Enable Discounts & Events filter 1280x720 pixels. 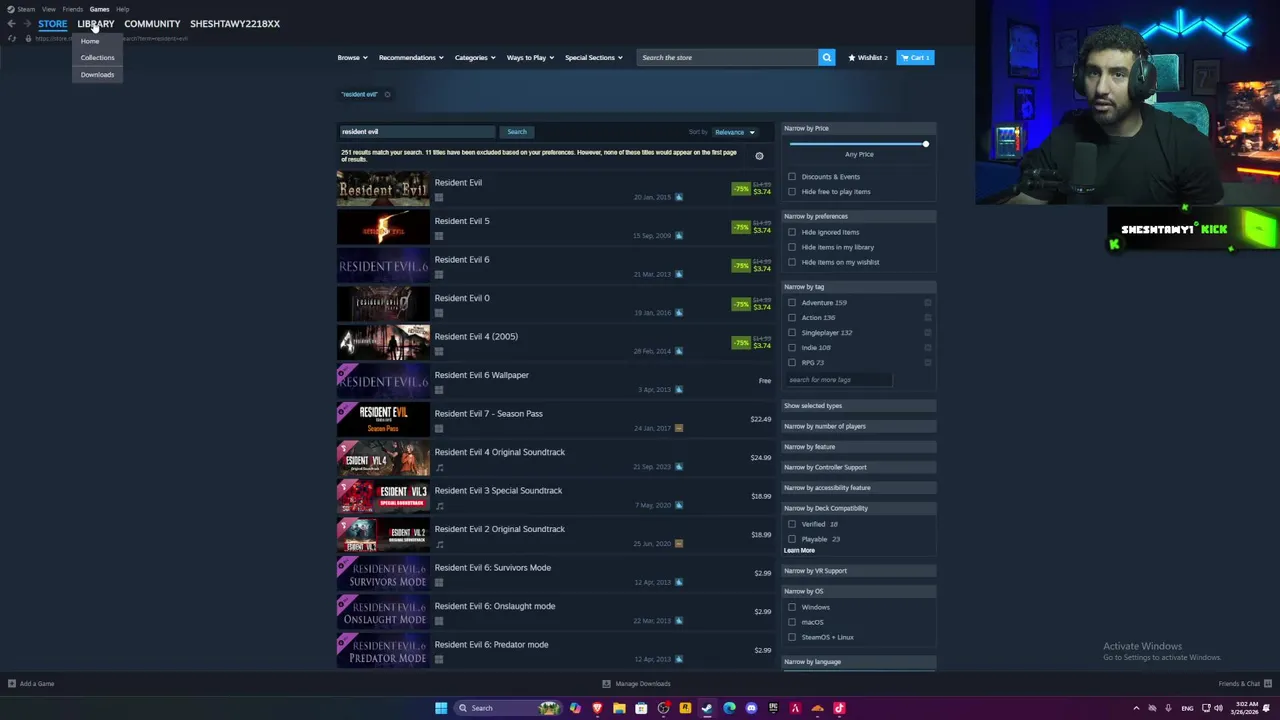[x=792, y=177]
